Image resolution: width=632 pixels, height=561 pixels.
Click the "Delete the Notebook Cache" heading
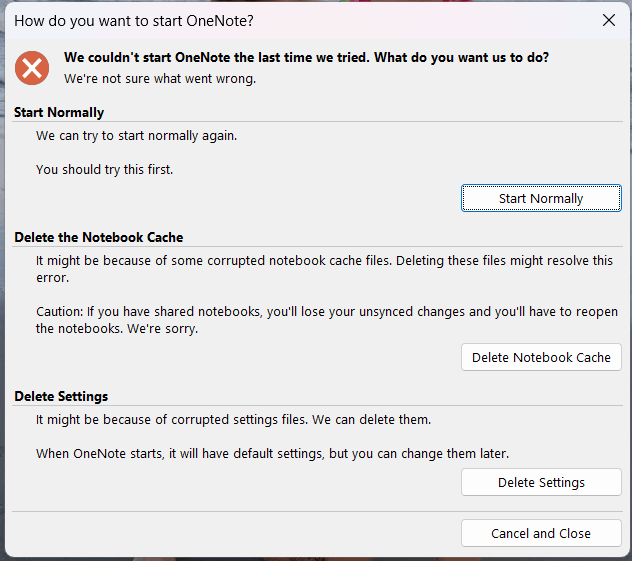(99, 237)
